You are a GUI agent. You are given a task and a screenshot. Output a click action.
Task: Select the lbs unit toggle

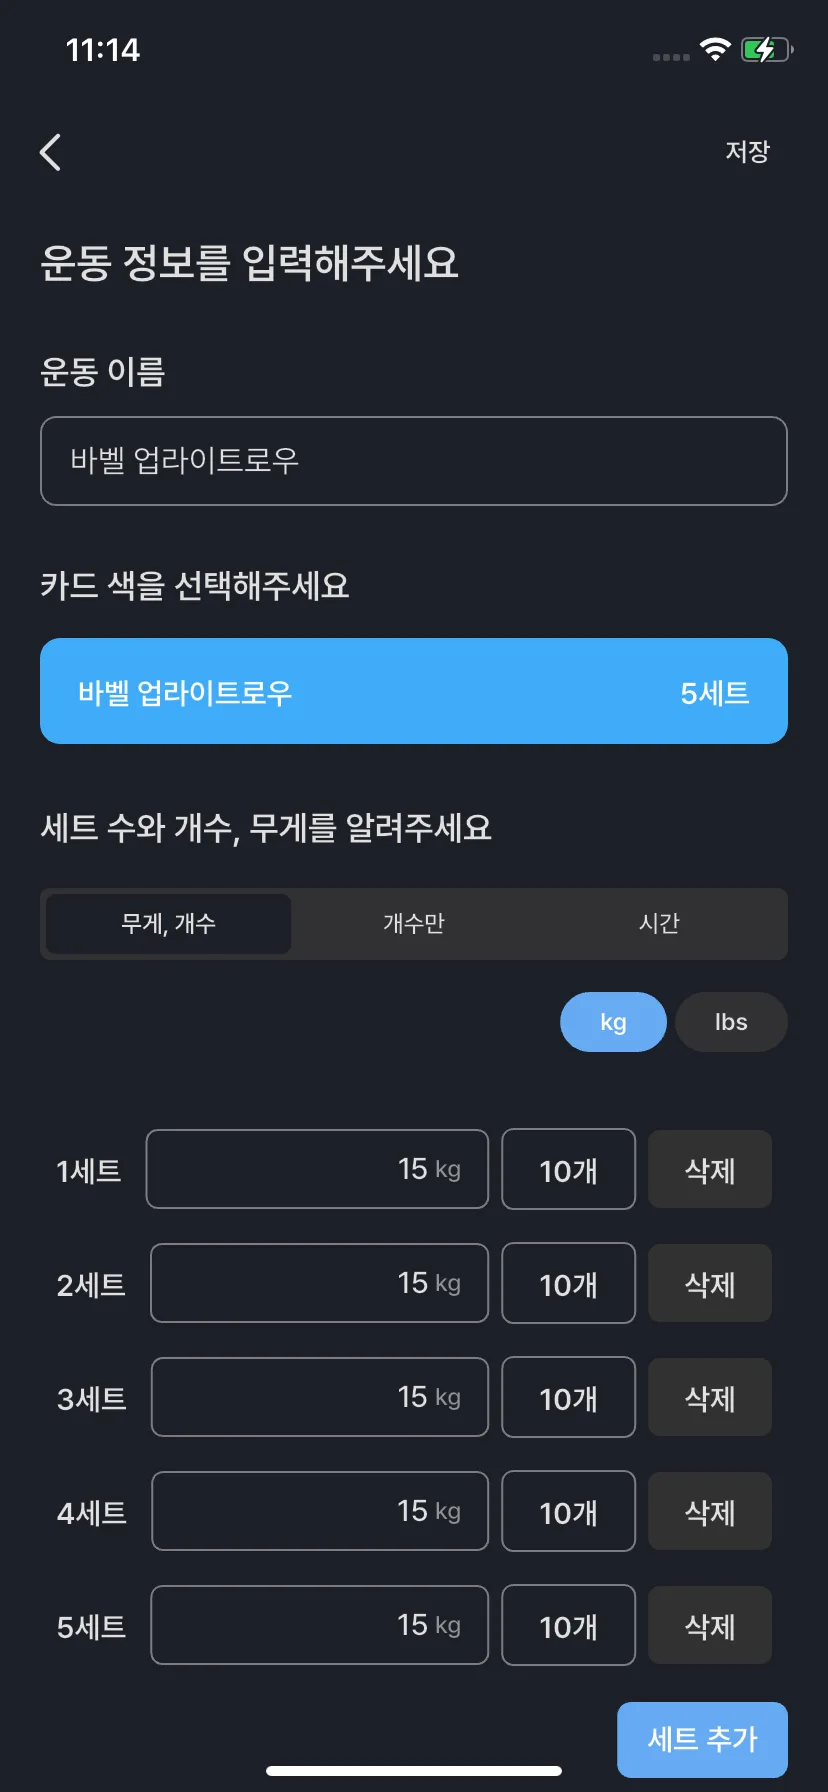tap(731, 1022)
